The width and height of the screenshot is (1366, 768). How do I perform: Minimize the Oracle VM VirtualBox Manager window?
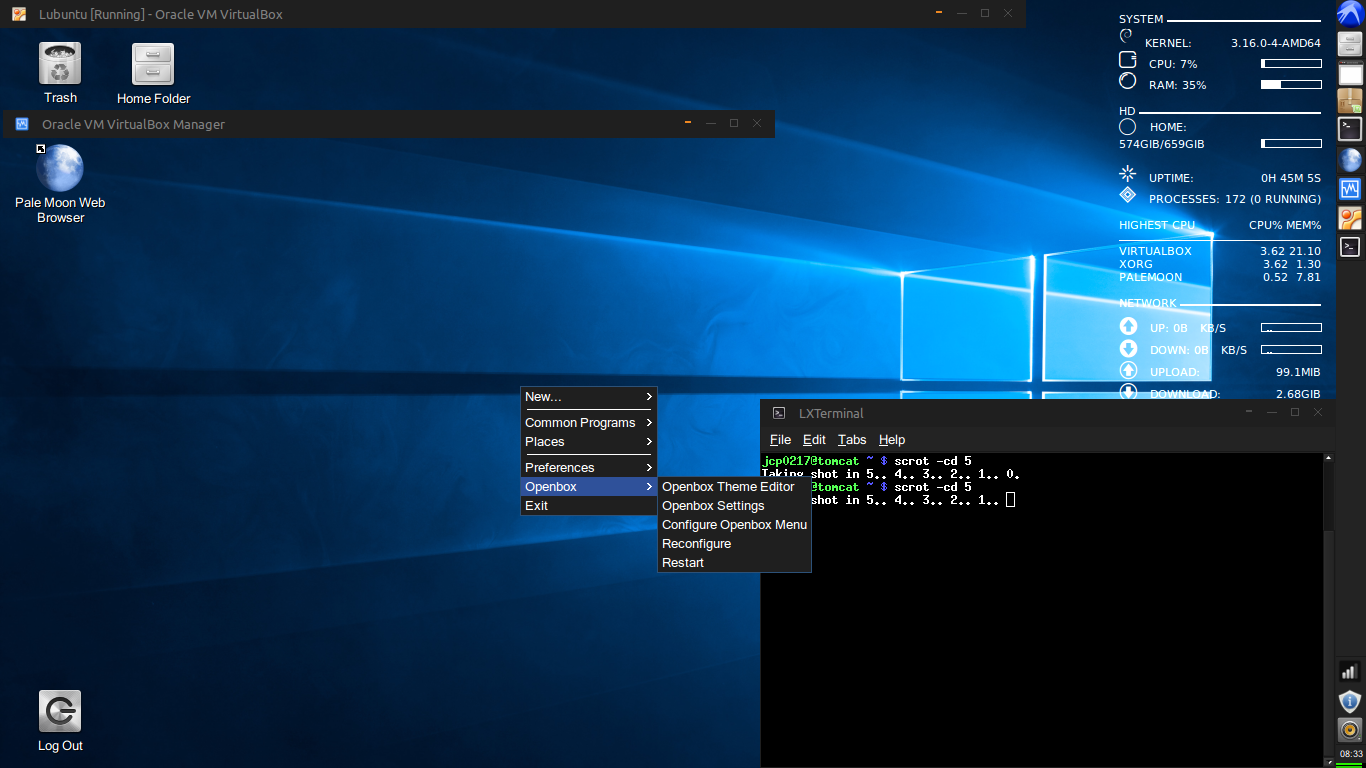point(711,124)
